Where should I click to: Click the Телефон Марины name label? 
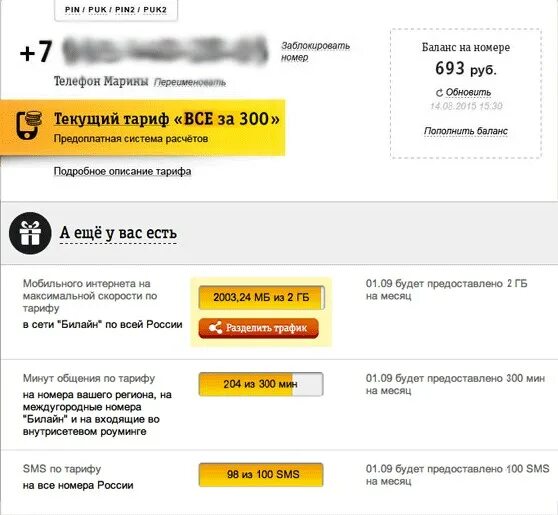pyautogui.click(x=101, y=82)
